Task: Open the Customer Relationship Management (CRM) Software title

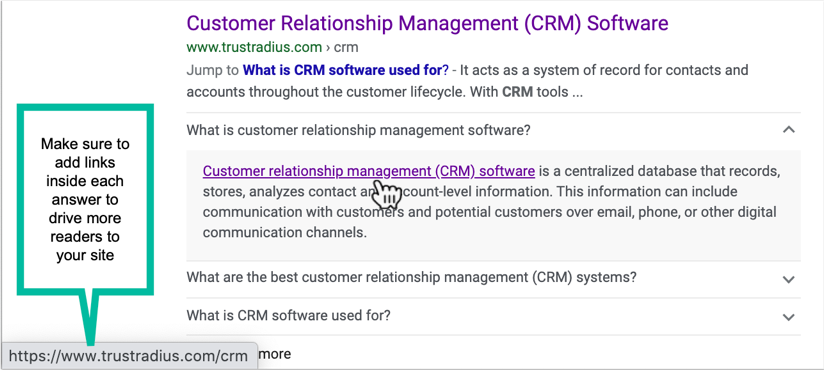Action: pyautogui.click(x=427, y=23)
